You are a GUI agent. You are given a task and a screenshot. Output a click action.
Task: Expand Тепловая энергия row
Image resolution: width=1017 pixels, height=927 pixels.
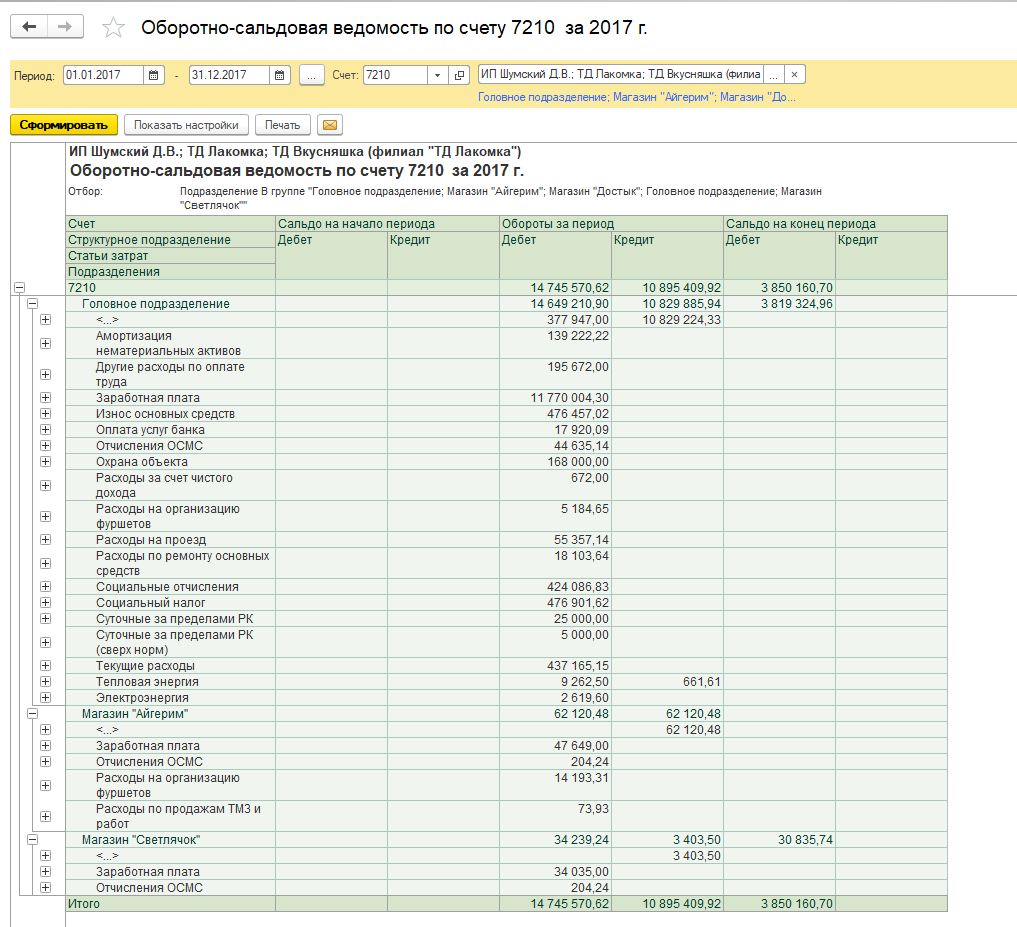(45, 681)
